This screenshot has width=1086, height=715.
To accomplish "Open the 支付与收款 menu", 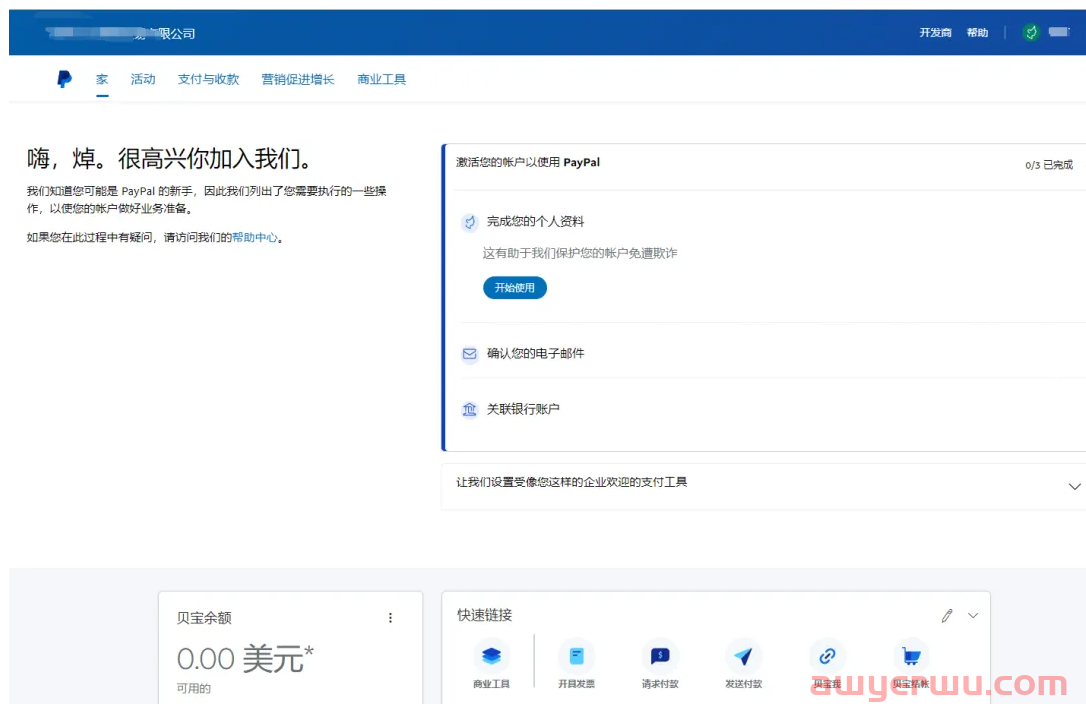I will point(208,79).
